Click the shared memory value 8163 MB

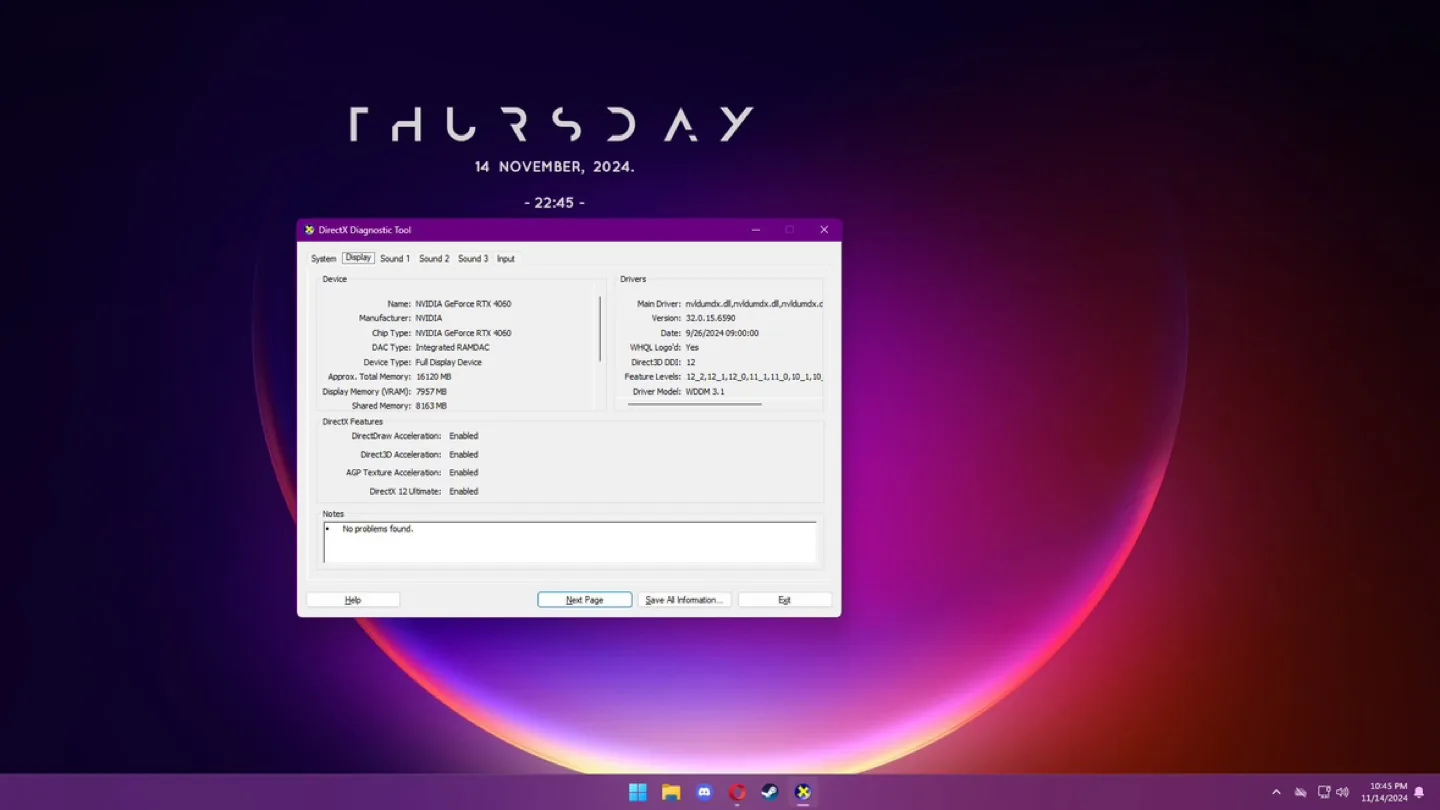[x=431, y=407]
